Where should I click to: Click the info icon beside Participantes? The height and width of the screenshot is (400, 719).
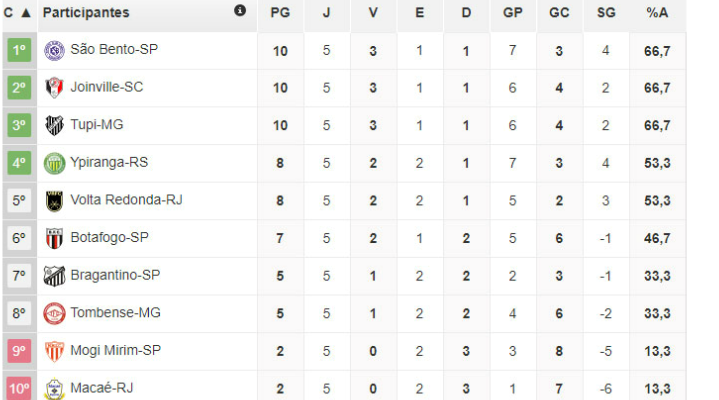(240, 11)
